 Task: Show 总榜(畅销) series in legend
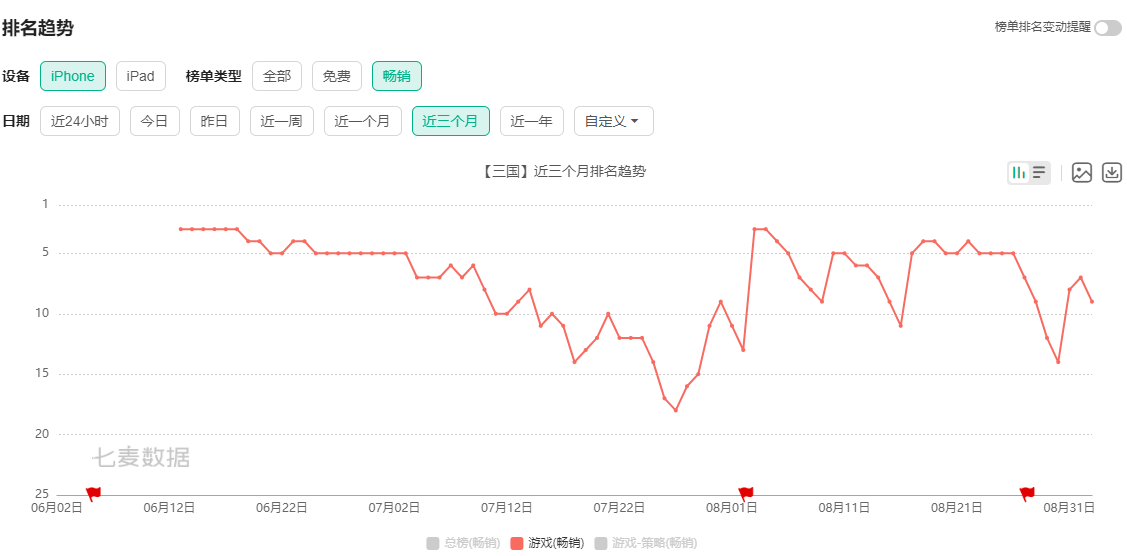tap(463, 543)
